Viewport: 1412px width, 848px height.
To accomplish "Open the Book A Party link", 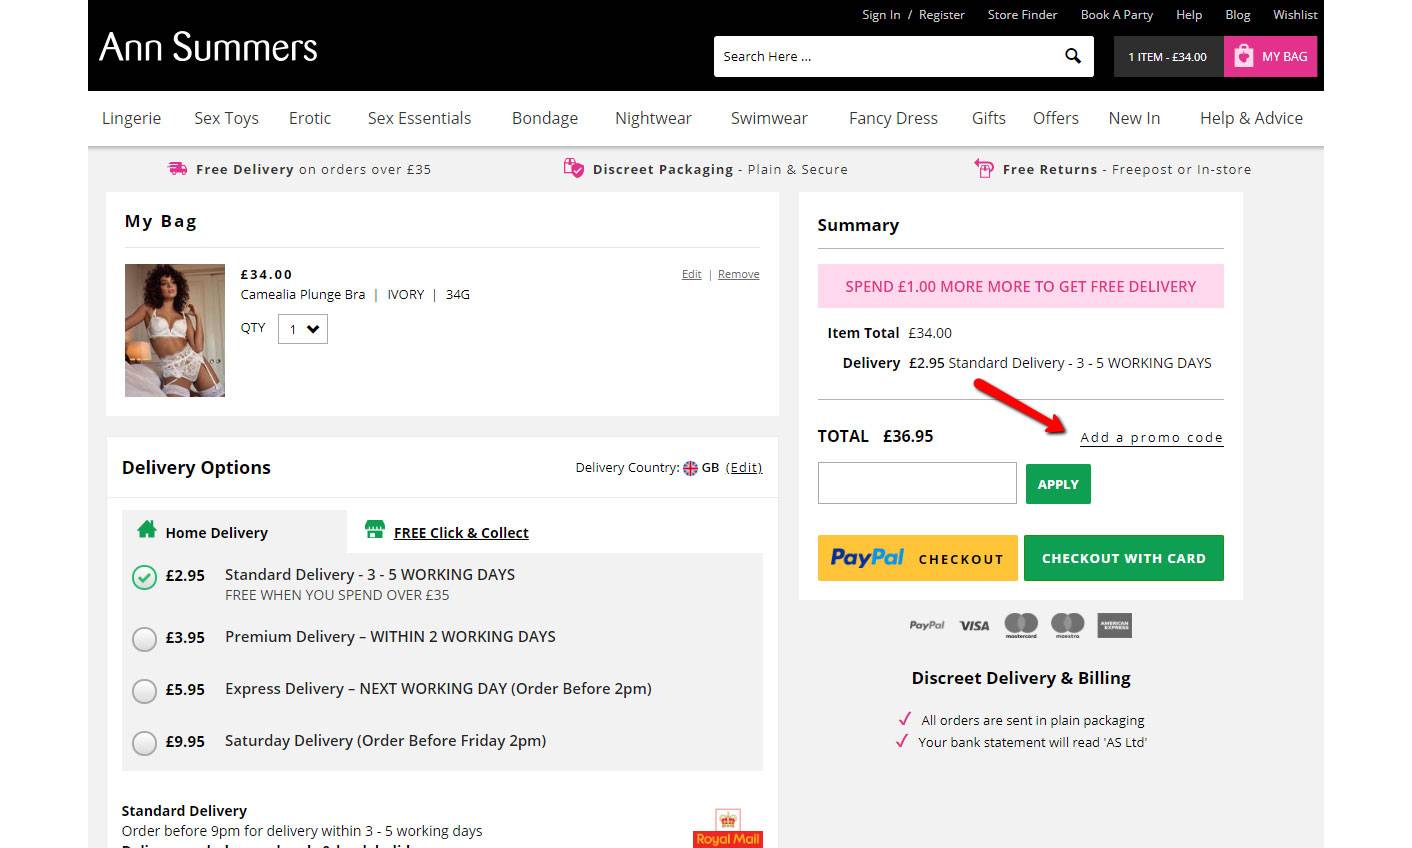I will point(1117,15).
